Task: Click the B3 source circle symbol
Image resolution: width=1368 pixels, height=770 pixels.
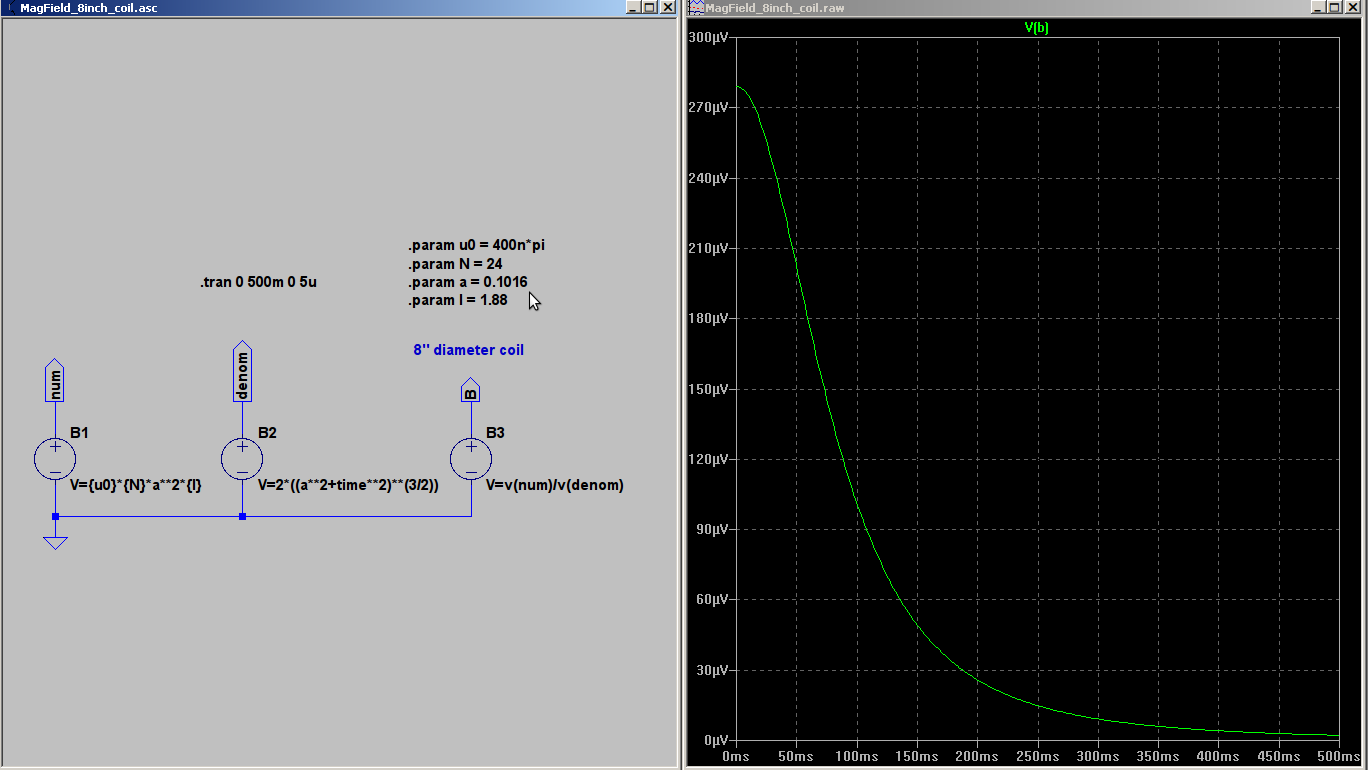Action: pos(470,459)
